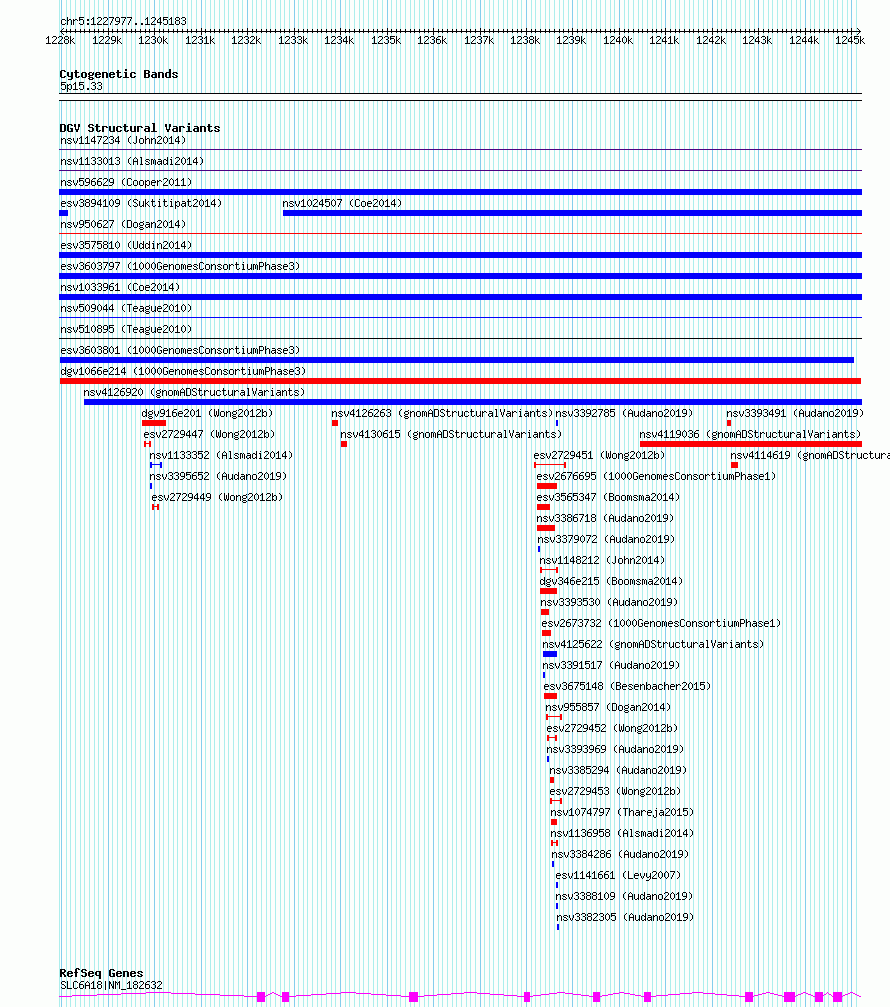
Task: Open the esv2676695 1000GenomesConsortiumPhase1 label
Action: click(x=656, y=476)
